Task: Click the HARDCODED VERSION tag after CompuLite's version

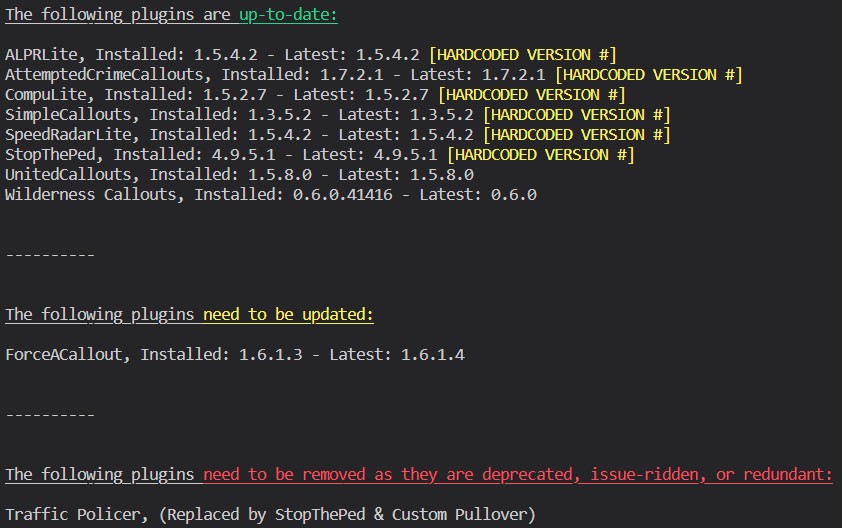Action: tap(531, 95)
